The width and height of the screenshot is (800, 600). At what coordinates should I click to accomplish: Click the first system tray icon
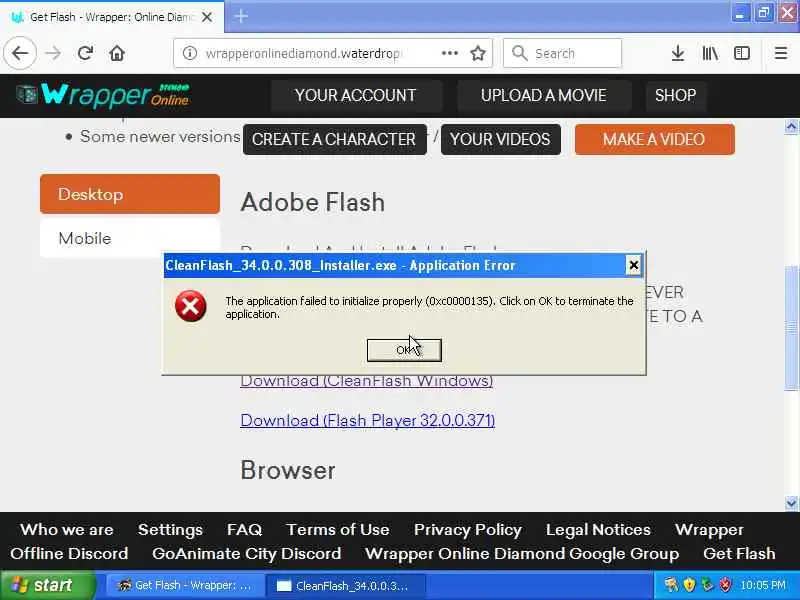[671, 585]
